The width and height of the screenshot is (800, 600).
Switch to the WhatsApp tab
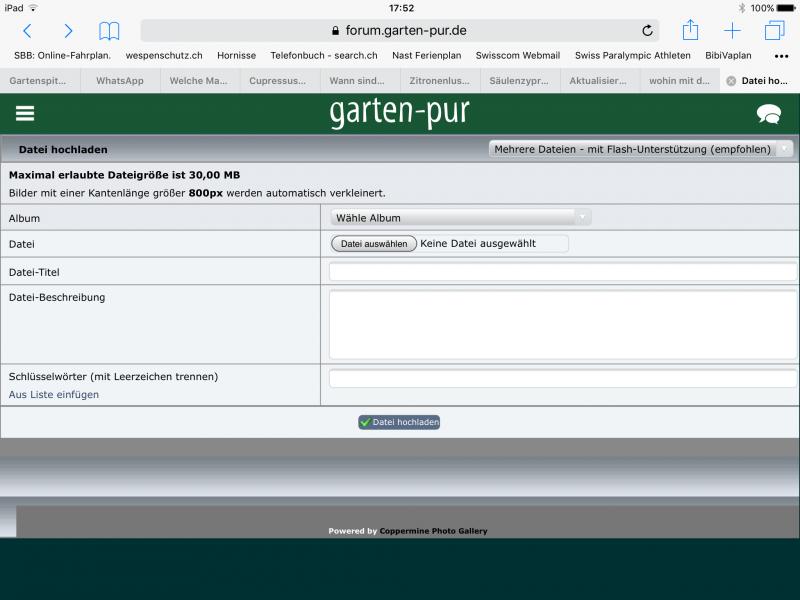coord(120,81)
